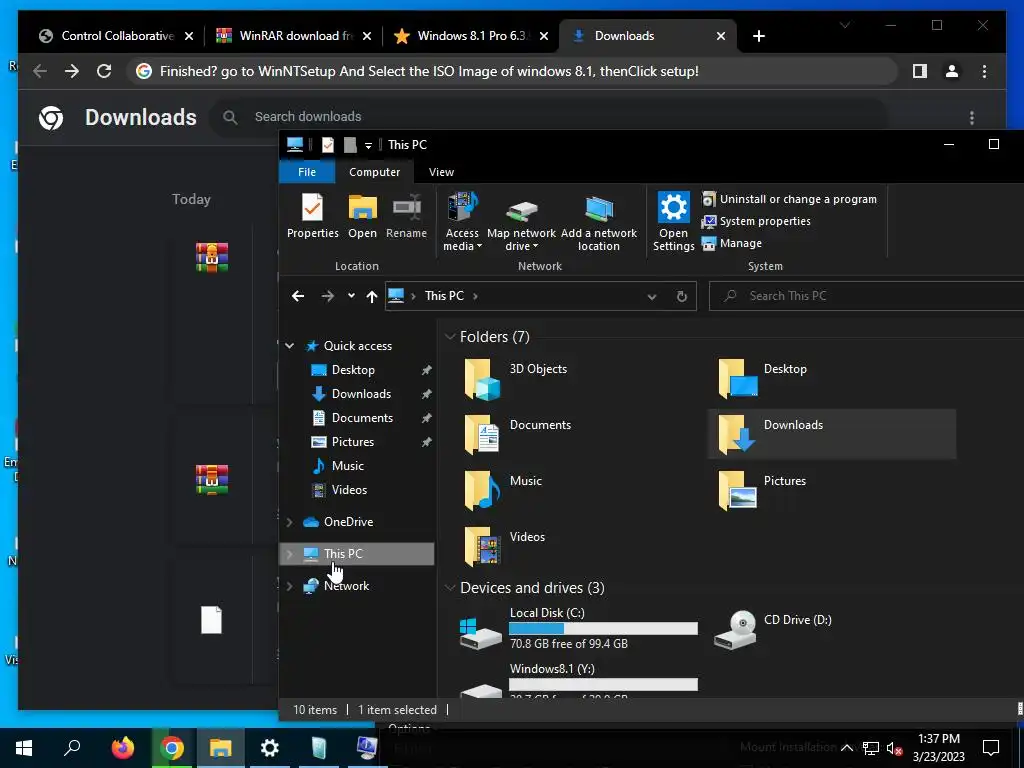
Task: Open Settings from the taskbar
Action: (x=269, y=748)
